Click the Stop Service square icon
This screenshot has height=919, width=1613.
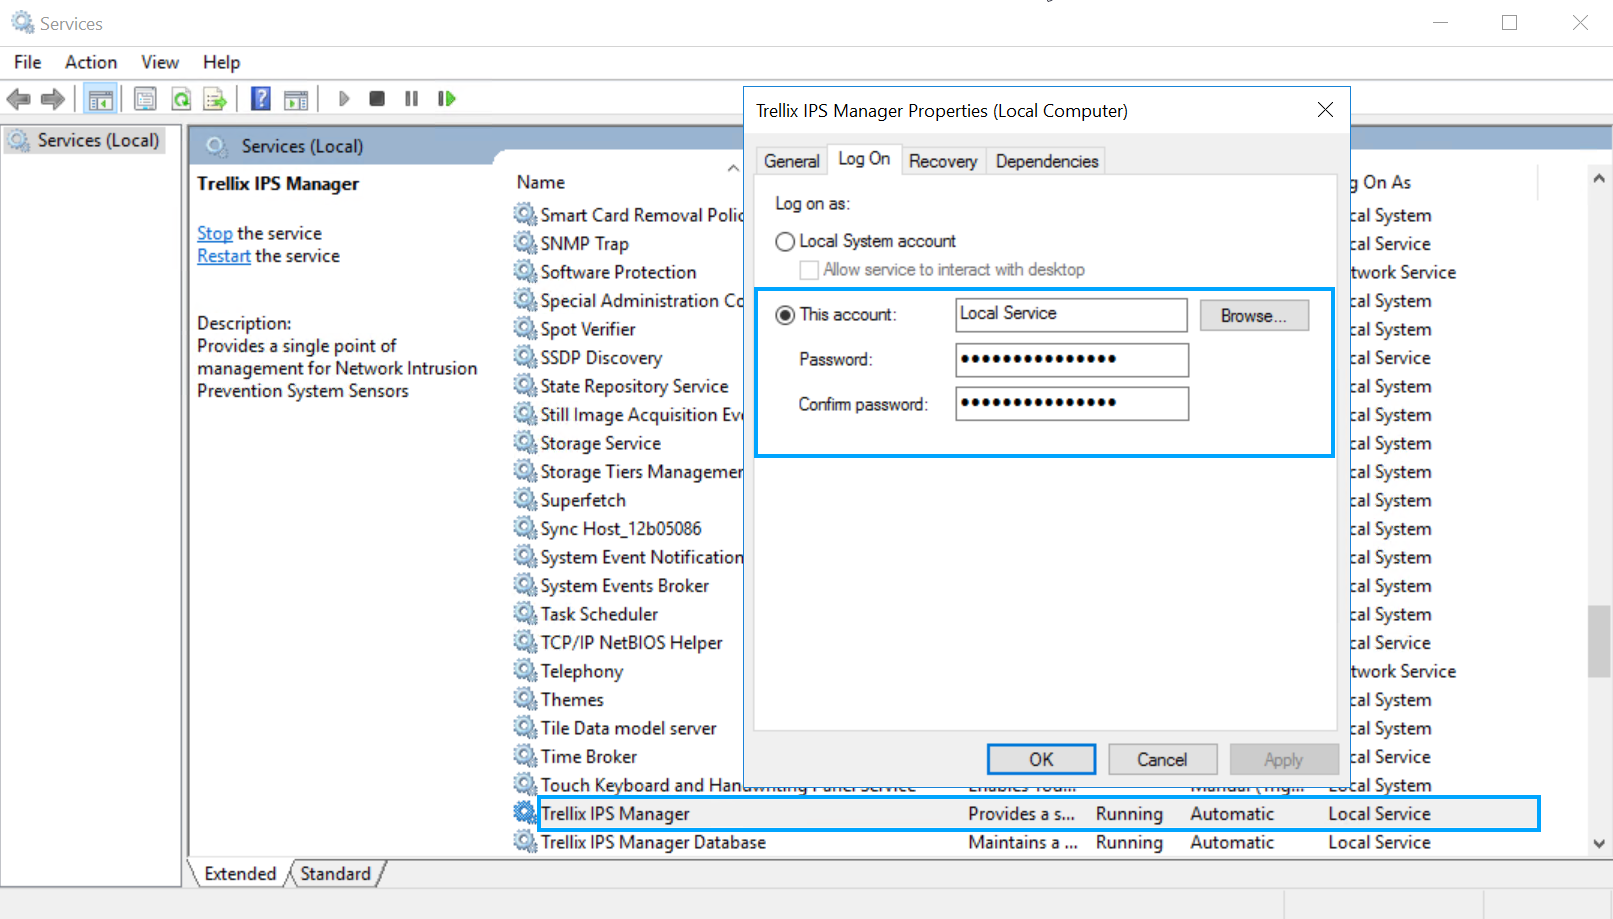click(377, 99)
